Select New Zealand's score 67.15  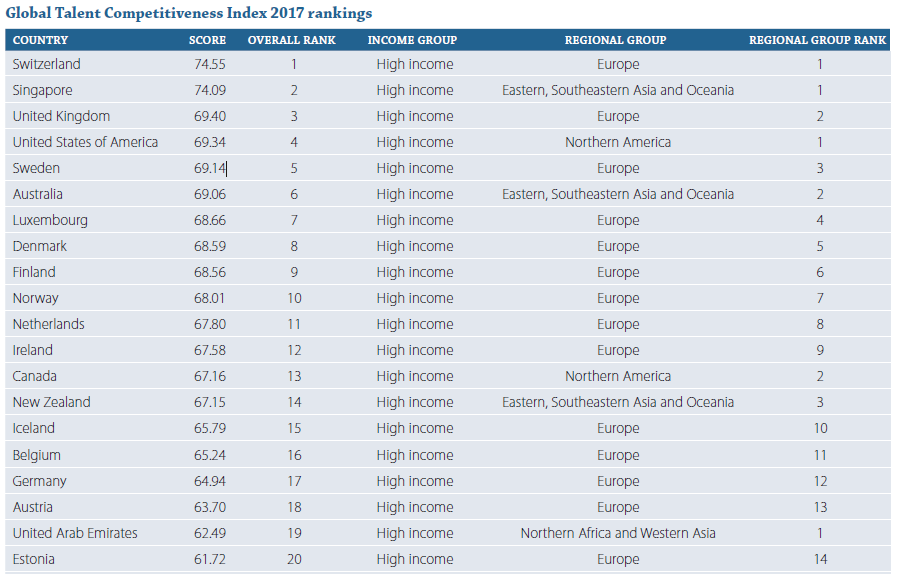pos(210,402)
